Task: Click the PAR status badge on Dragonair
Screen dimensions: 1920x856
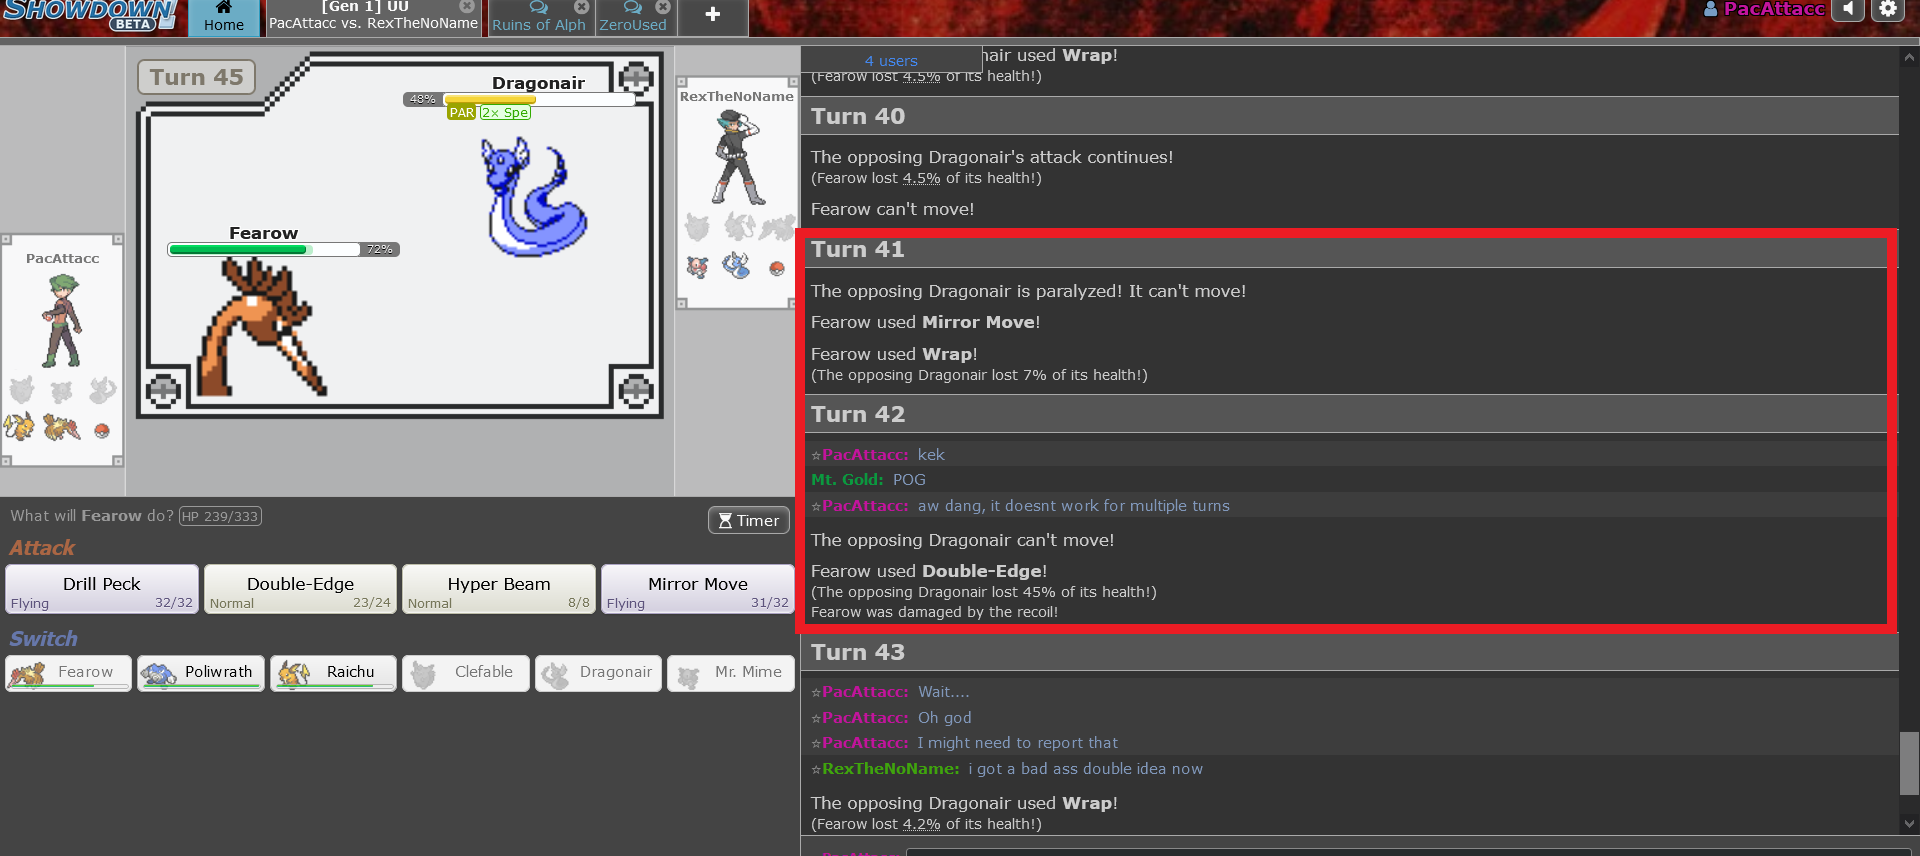Action: pos(462,113)
